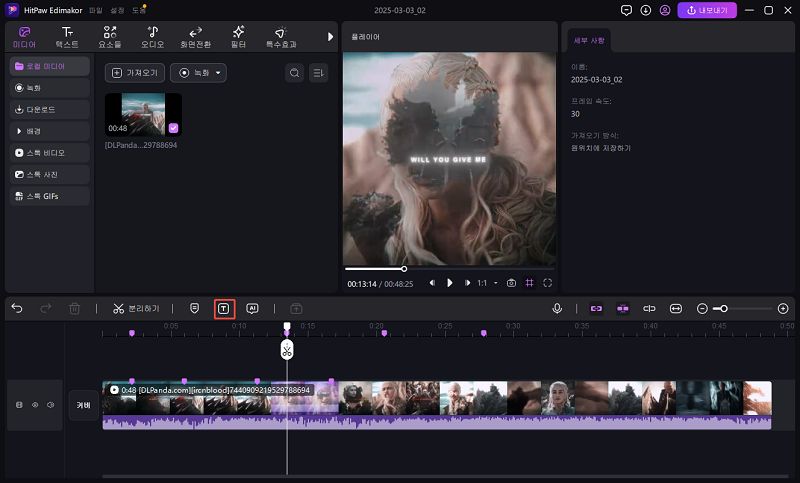Mute the video track audio

point(48,405)
